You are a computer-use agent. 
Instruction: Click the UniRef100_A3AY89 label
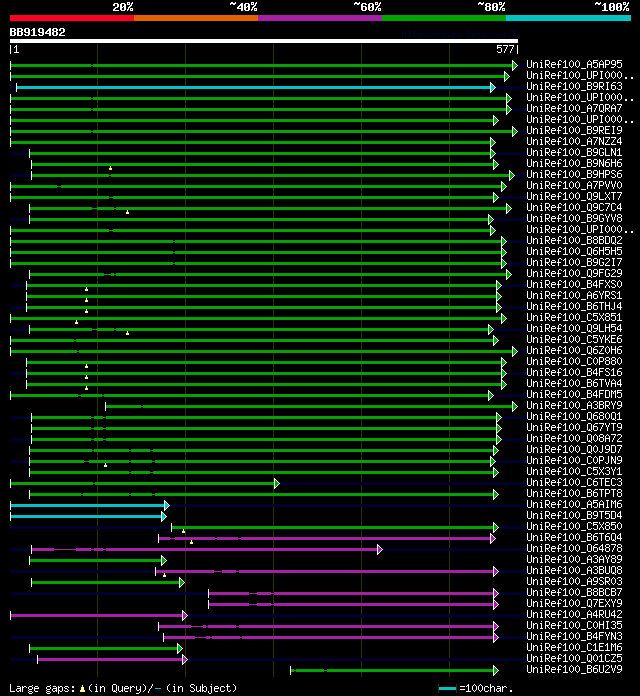[x=574, y=559]
